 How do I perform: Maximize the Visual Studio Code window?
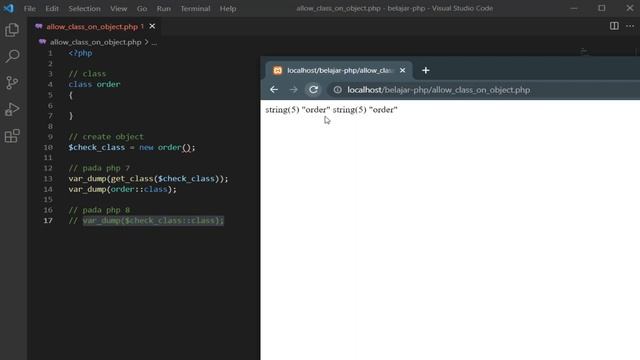coord(602,8)
